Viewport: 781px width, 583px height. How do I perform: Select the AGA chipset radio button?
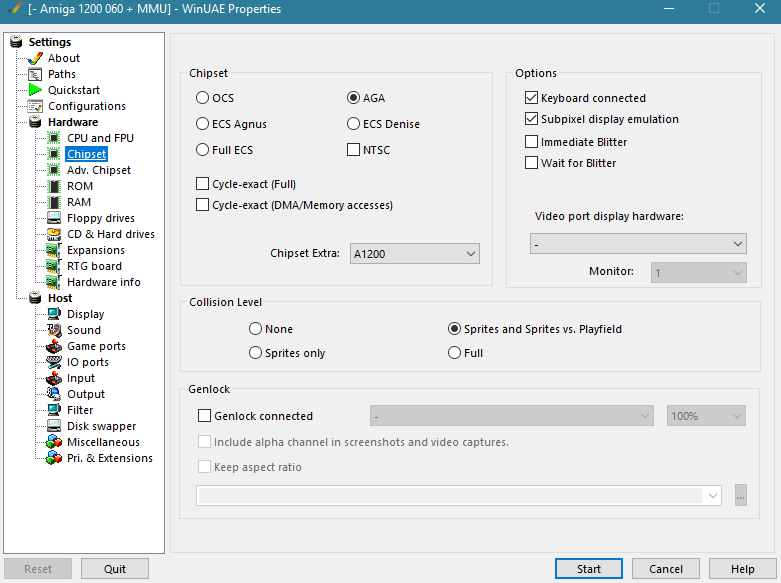pos(353,98)
